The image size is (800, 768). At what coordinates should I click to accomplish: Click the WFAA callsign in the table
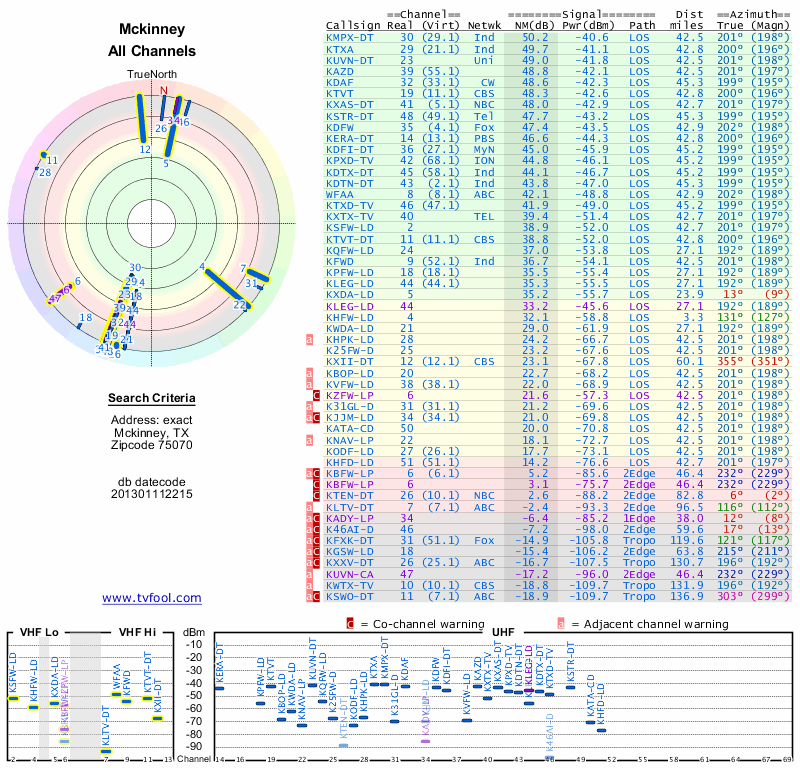[x=340, y=194]
